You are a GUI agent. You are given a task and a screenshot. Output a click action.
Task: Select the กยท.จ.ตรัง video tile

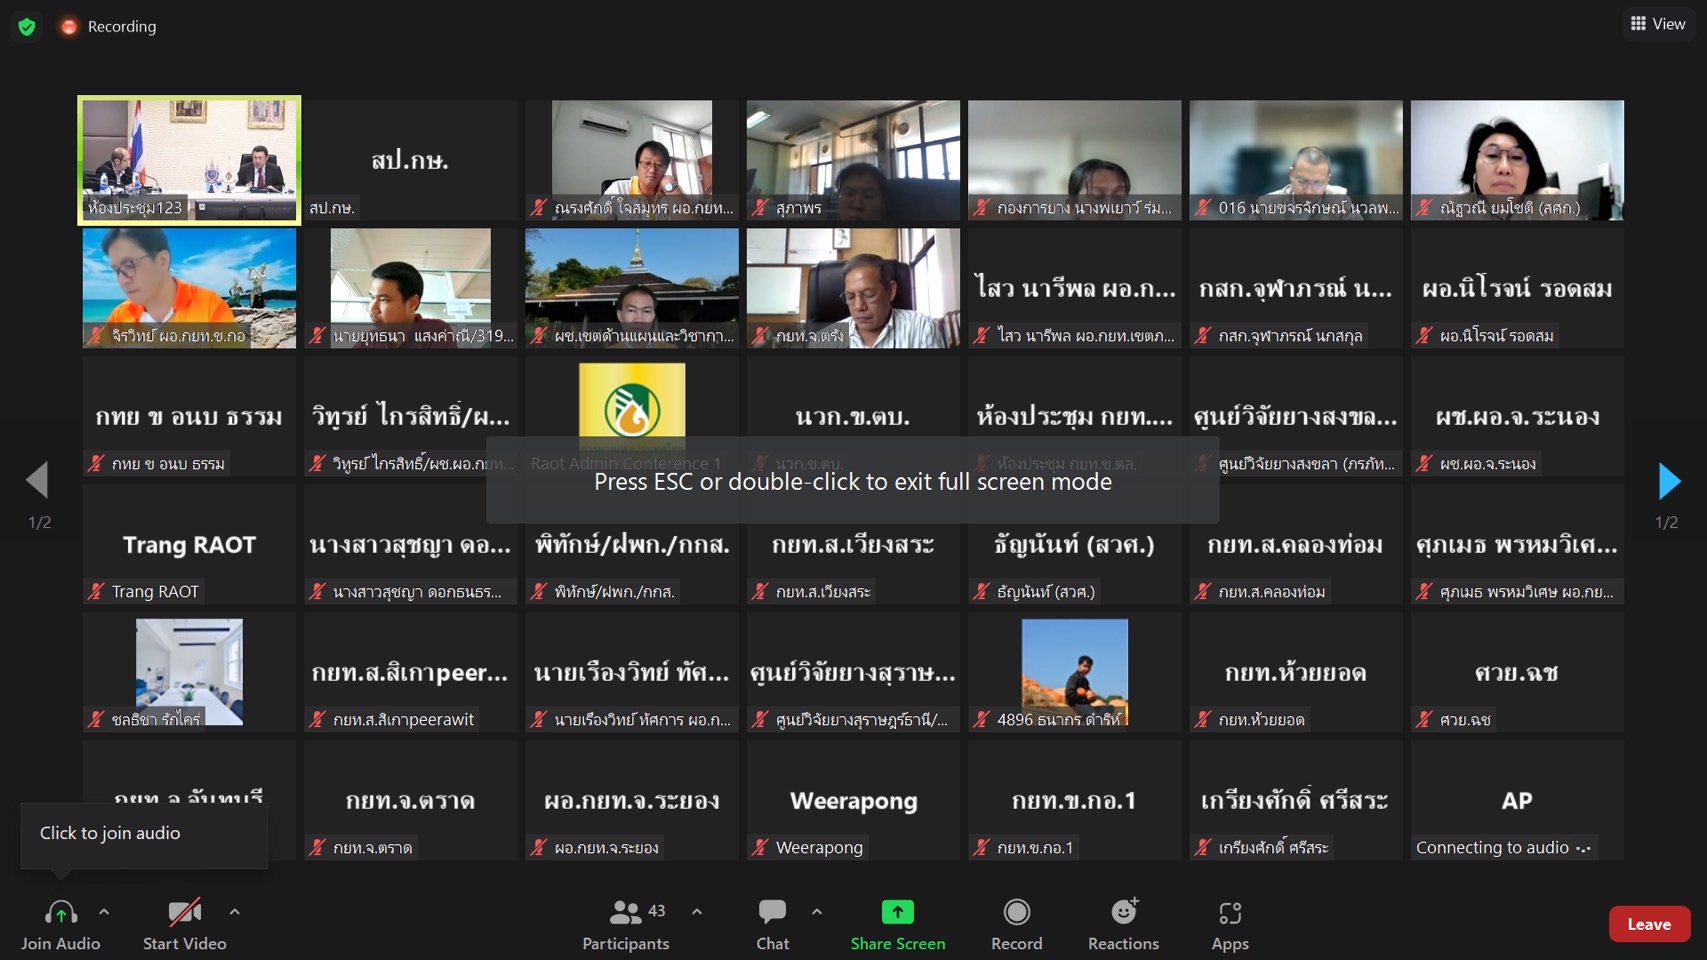pyautogui.click(x=853, y=288)
